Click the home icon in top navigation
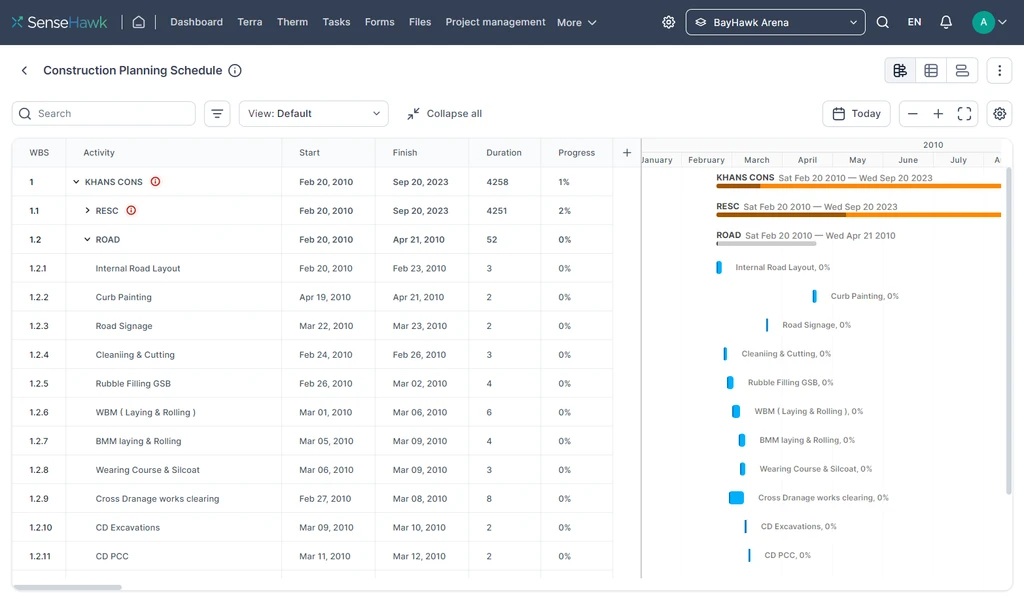Image resolution: width=1024 pixels, height=603 pixels. 139,22
